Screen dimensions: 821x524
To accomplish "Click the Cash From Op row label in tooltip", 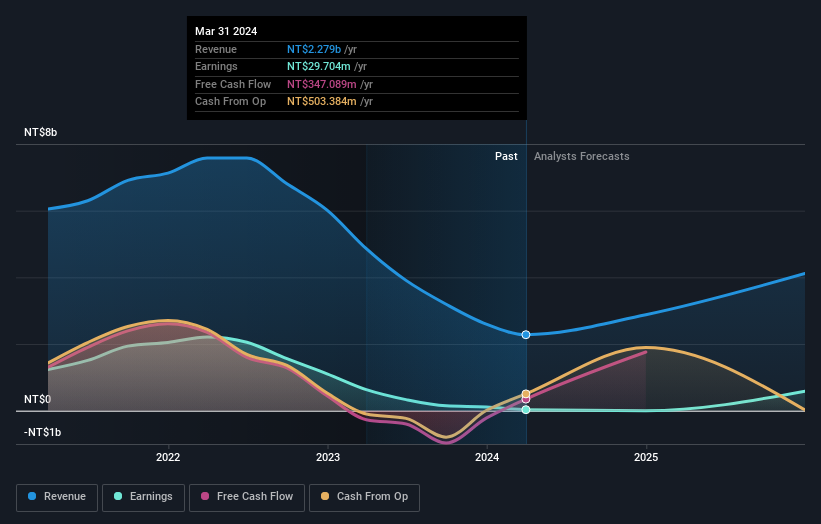I will [x=230, y=102].
